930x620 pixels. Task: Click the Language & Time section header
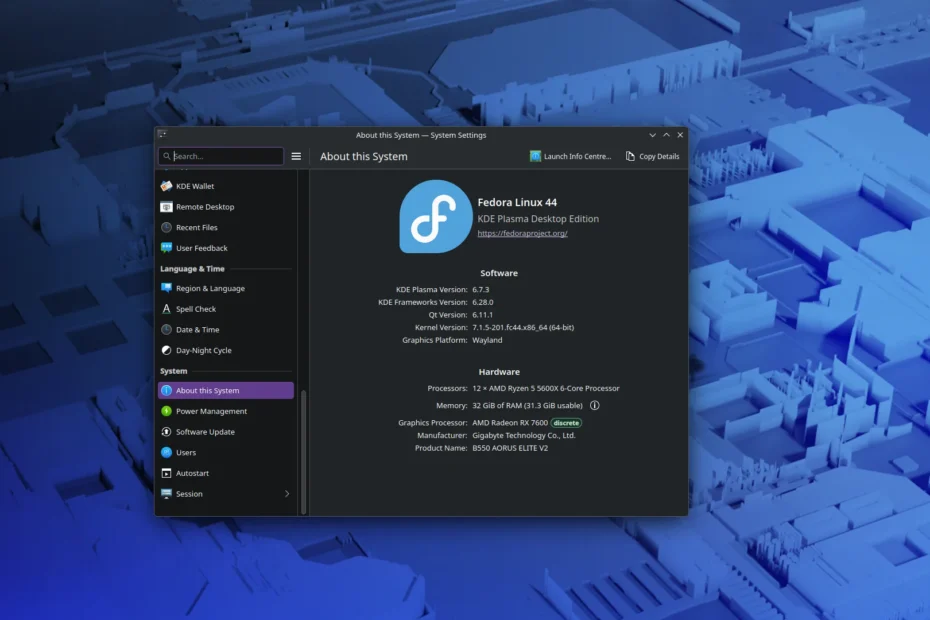tap(192, 269)
